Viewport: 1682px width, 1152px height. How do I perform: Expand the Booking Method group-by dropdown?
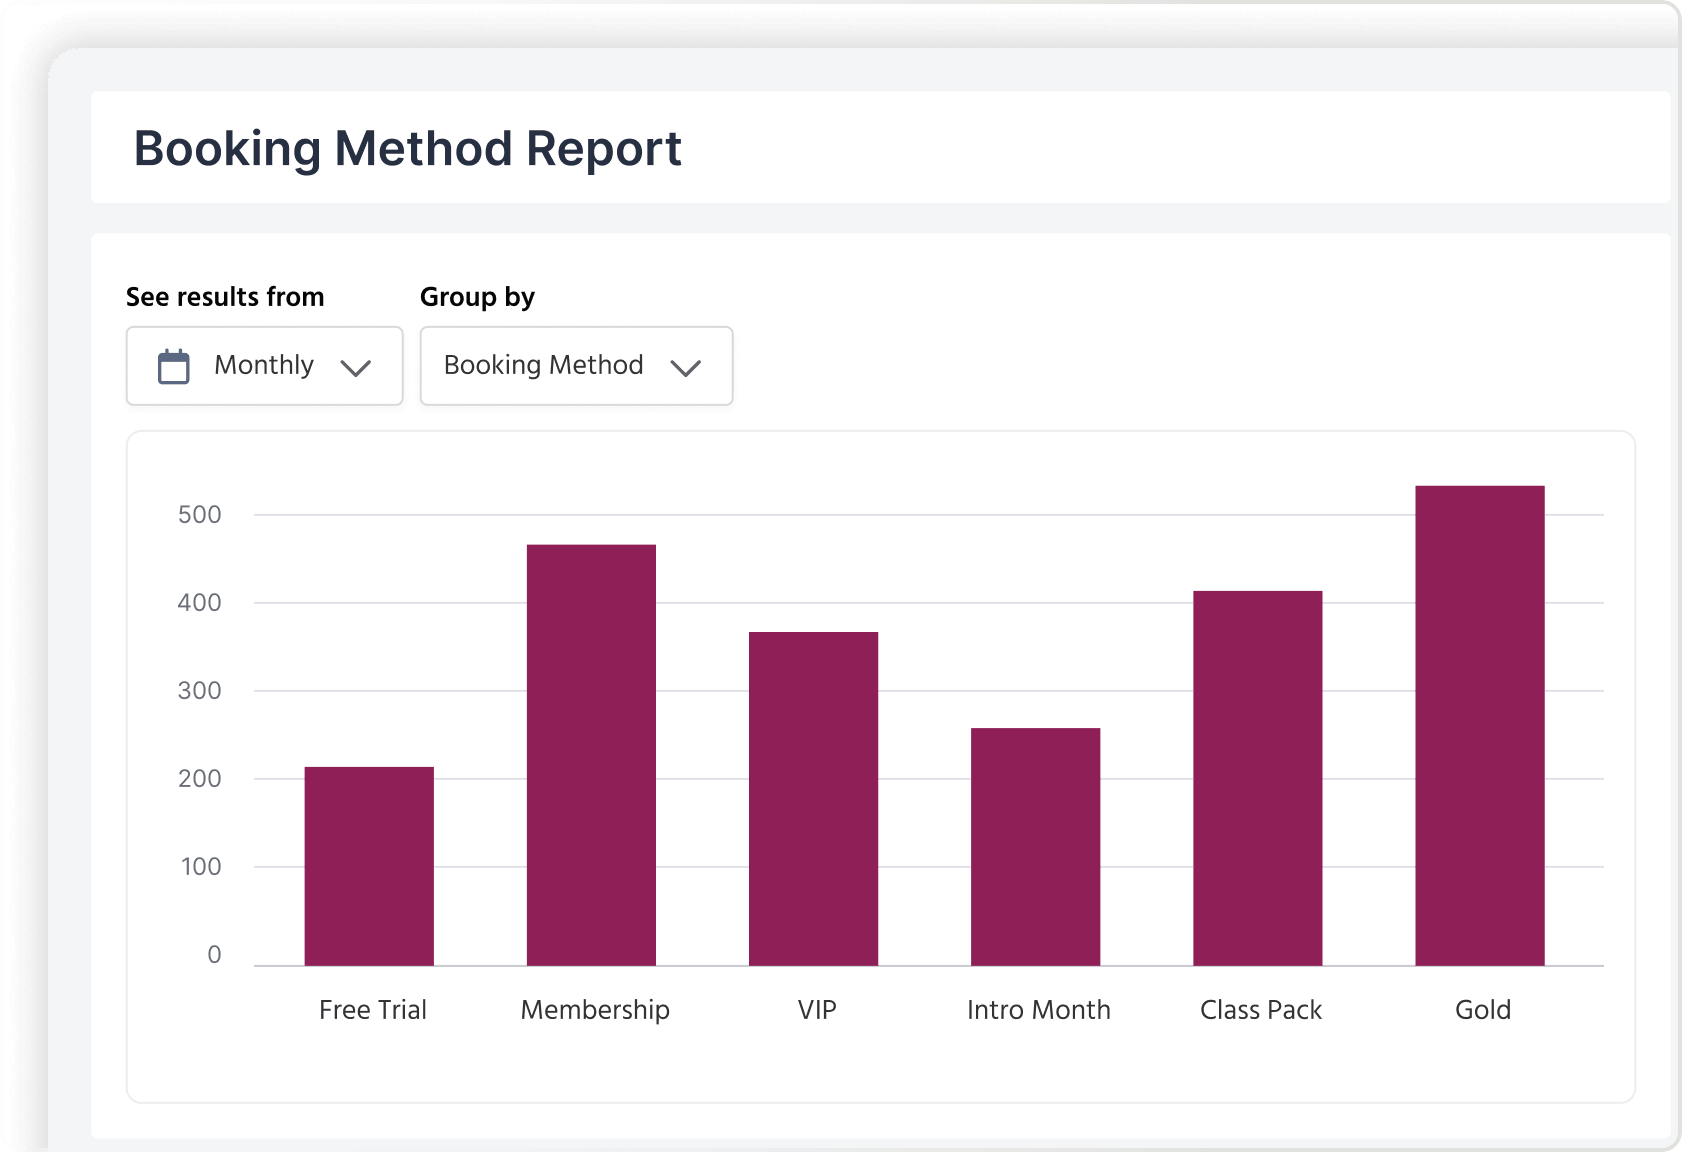click(576, 366)
